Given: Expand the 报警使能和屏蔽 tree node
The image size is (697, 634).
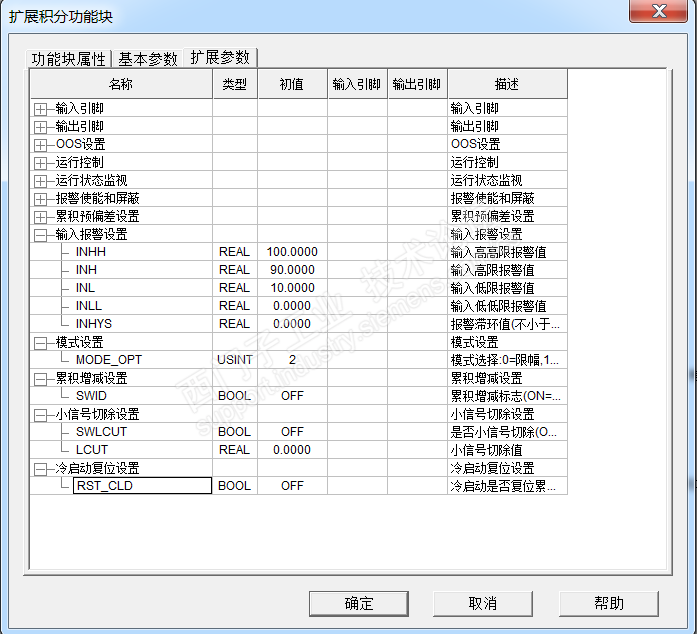Looking at the screenshot, I should tap(40, 199).
